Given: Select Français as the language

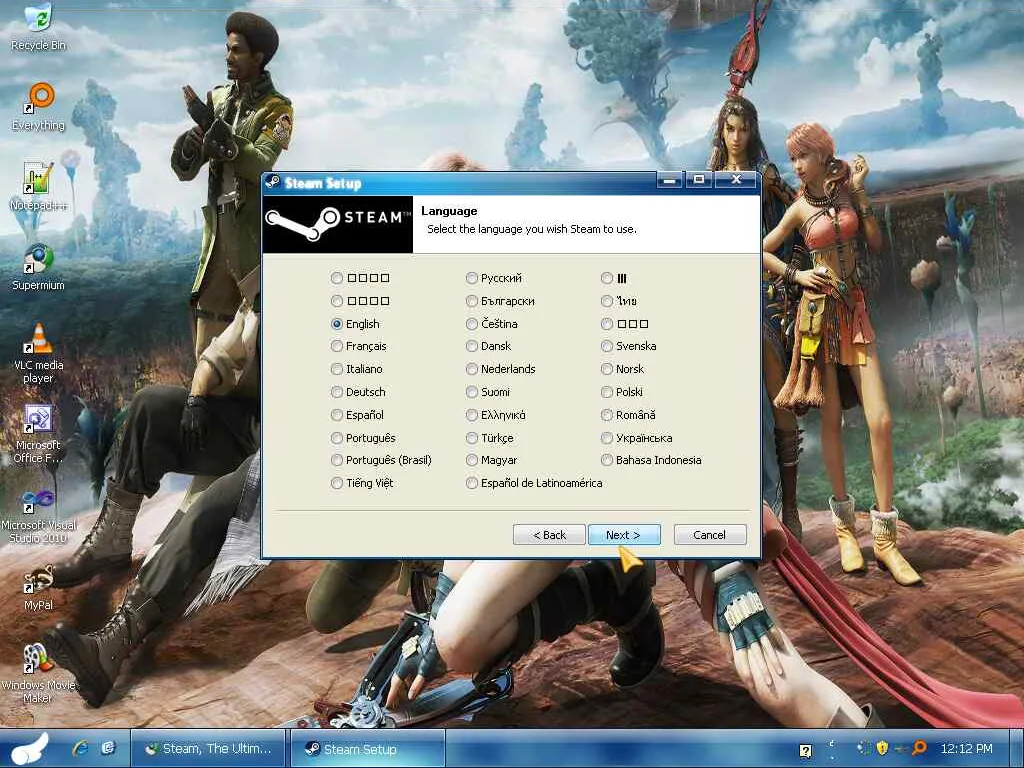Looking at the screenshot, I should [359, 346].
